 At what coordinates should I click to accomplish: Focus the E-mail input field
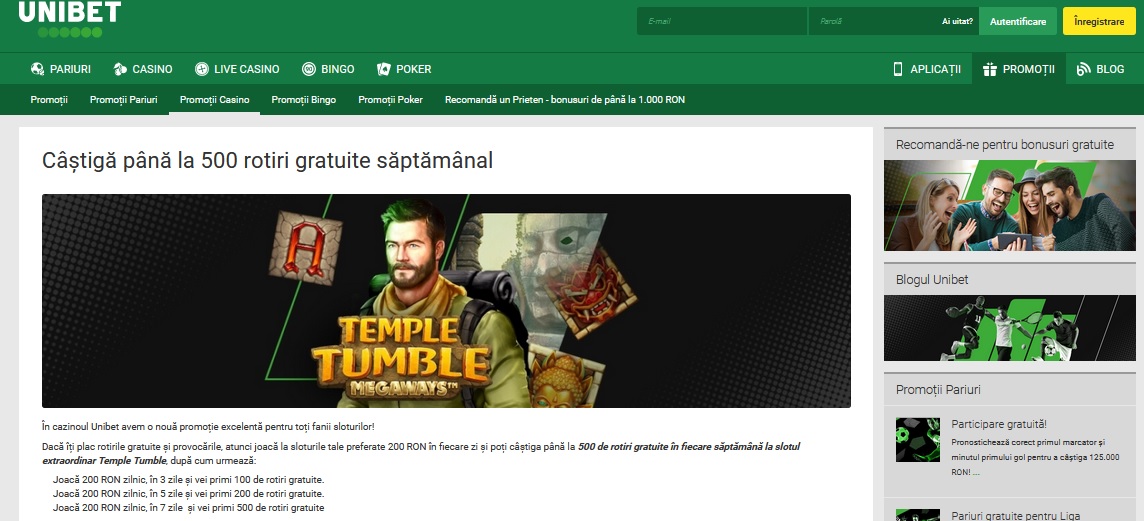(x=722, y=21)
